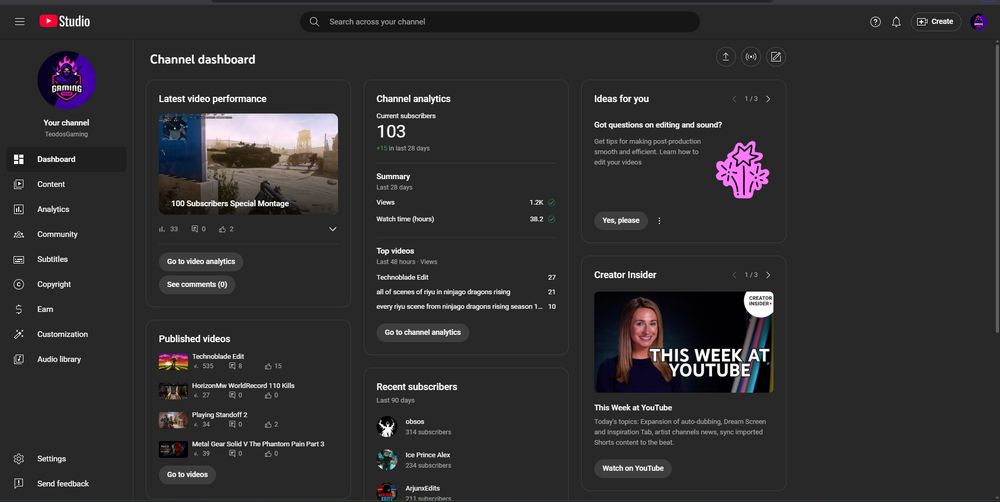Click the Ice Prince Alex subscriber avatar
This screenshot has height=502, width=1000.
coord(387,460)
